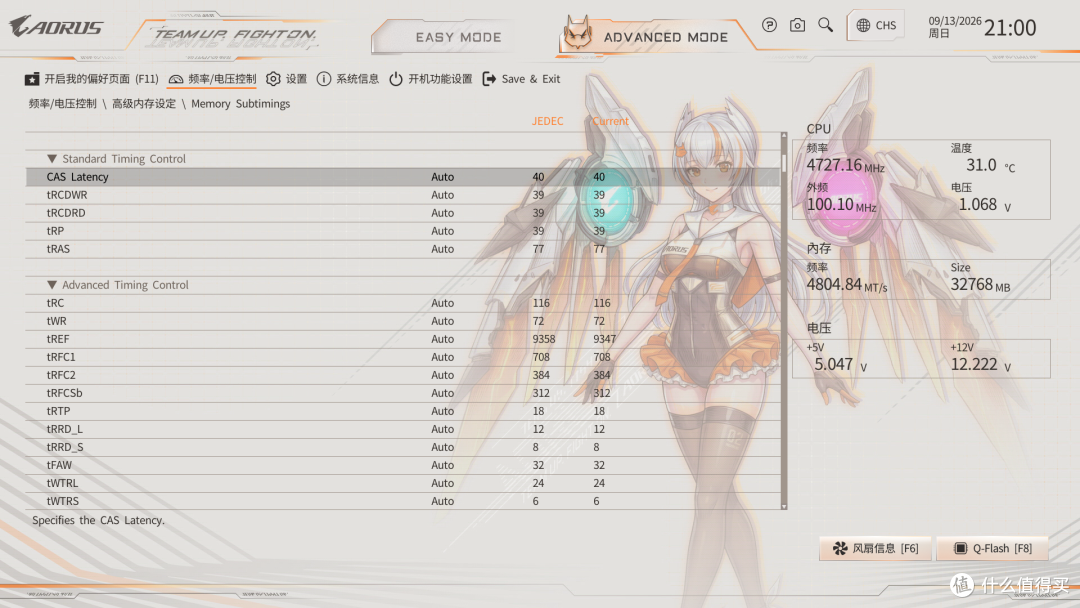Open 风扇信息 [F6] fan info
This screenshot has width=1080, height=608.
coord(875,549)
